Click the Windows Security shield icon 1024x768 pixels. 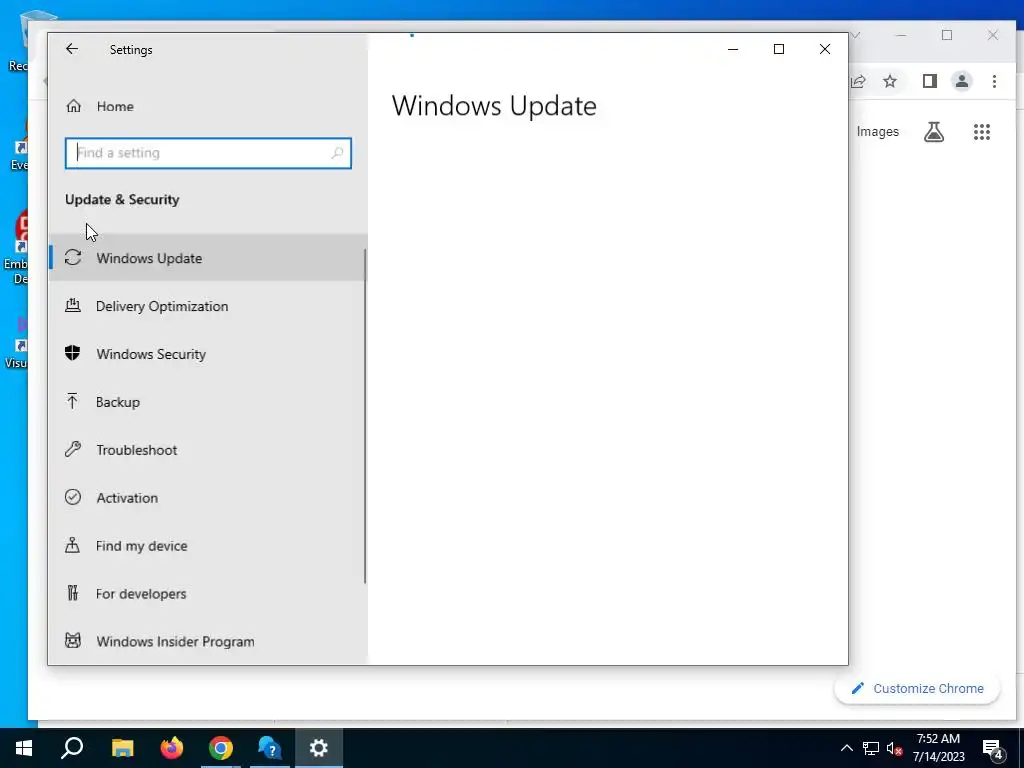(x=72, y=353)
